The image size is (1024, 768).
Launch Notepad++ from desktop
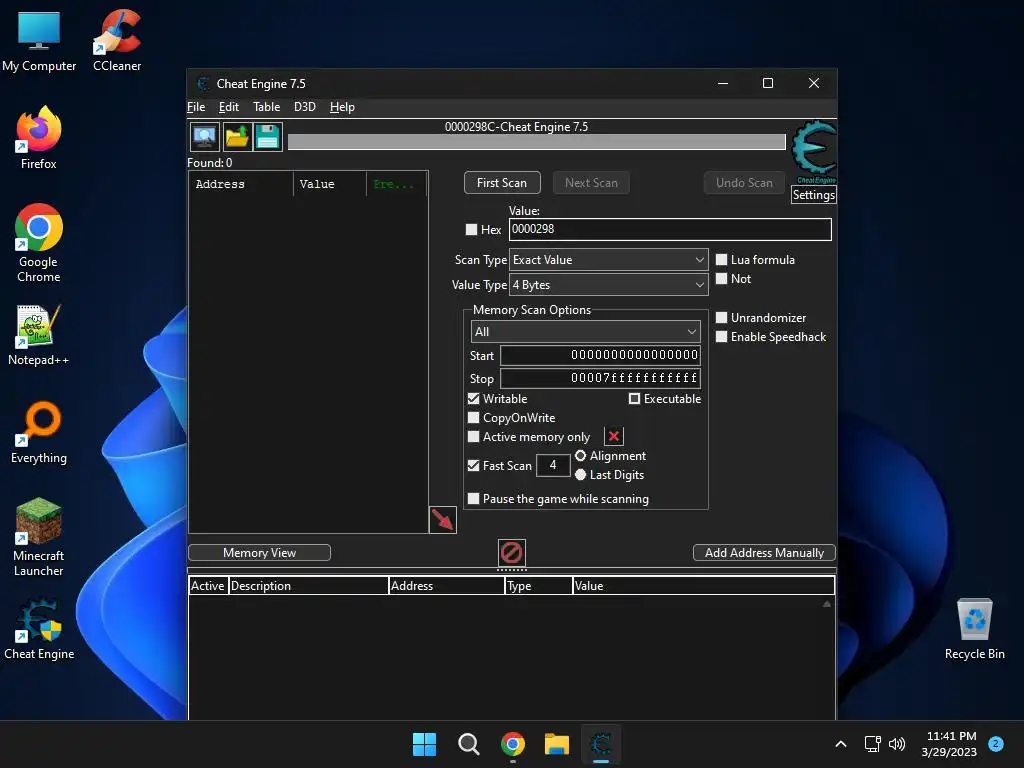[39, 334]
